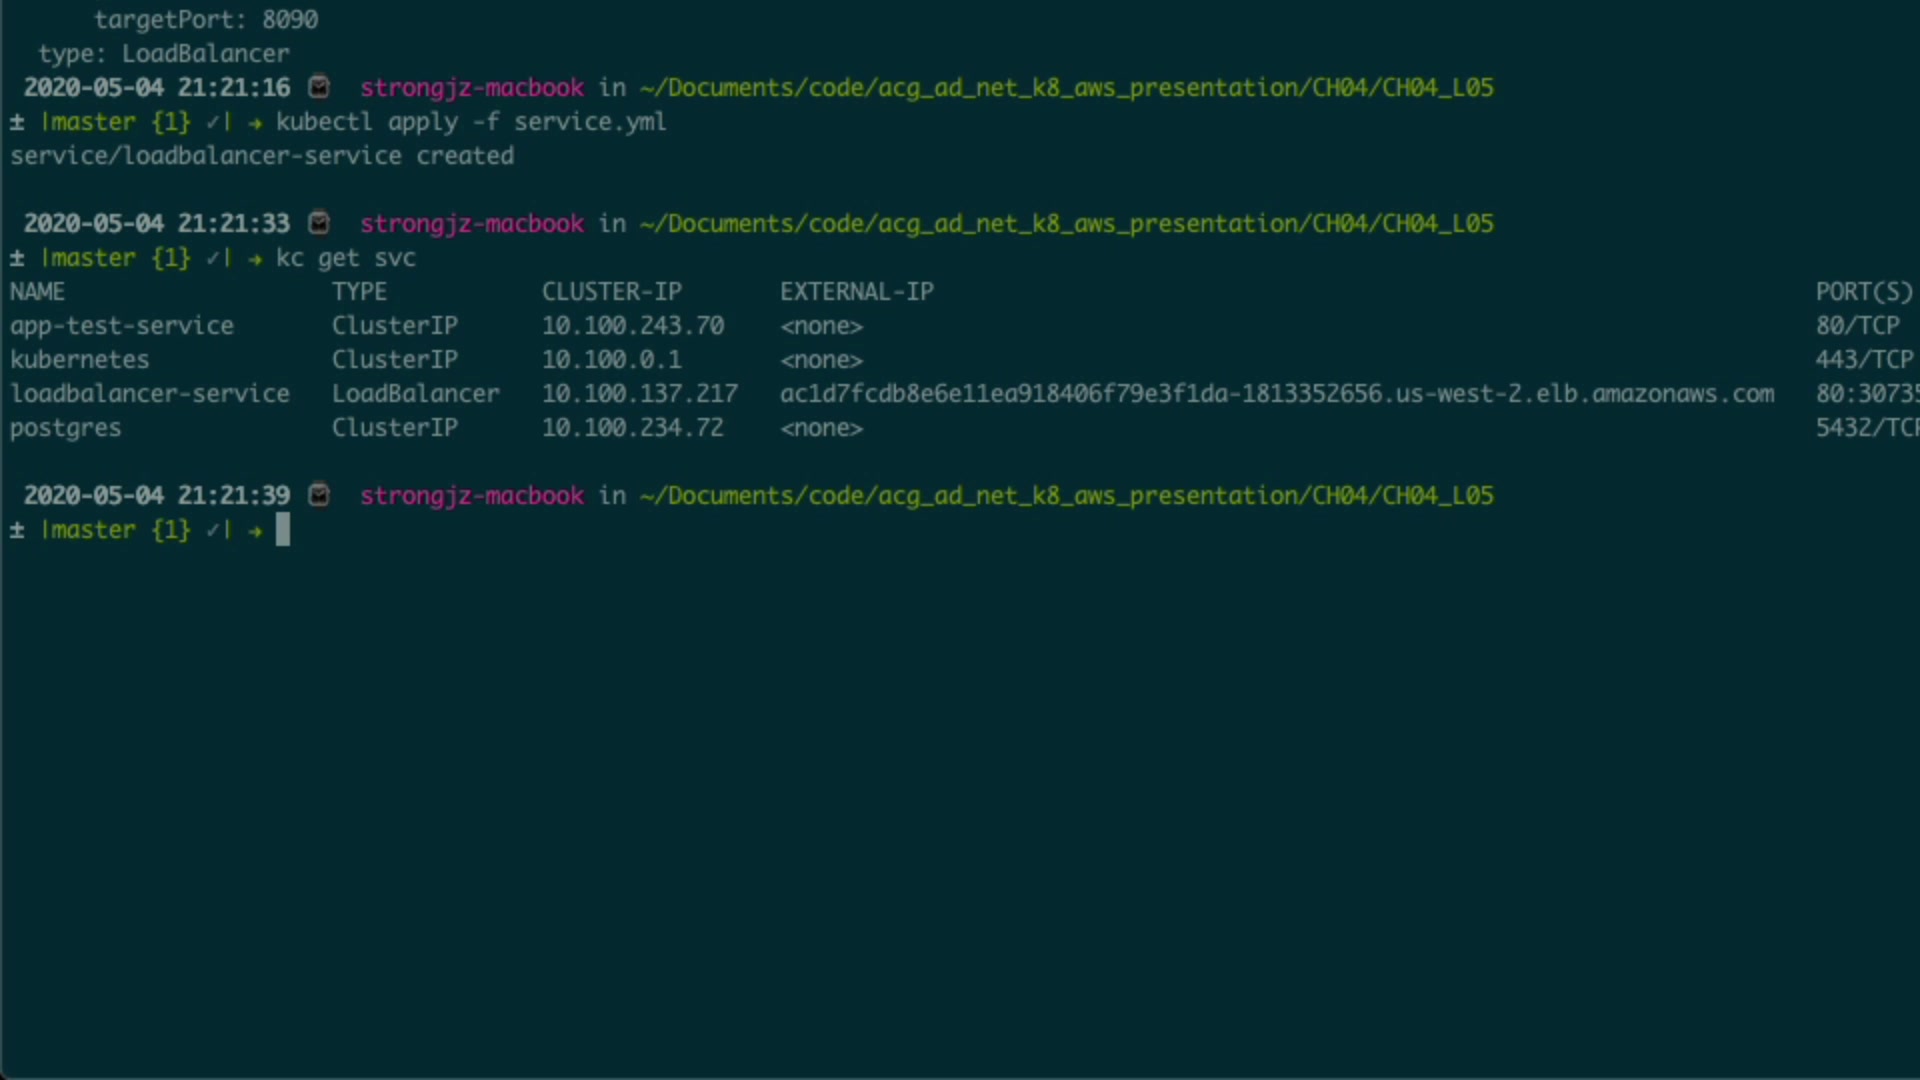Select the app-test-service row name
This screenshot has width=1920, height=1080.
pyautogui.click(x=122, y=326)
